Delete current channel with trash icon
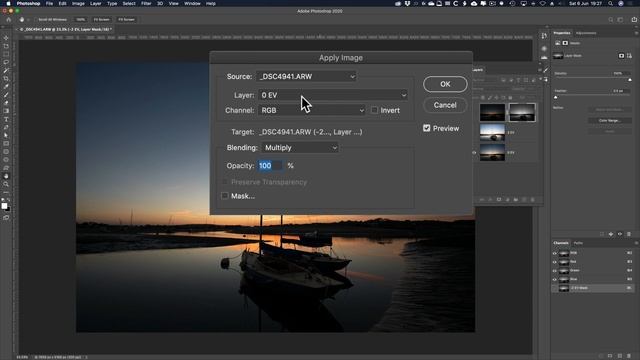The image size is (640, 360). [629, 356]
